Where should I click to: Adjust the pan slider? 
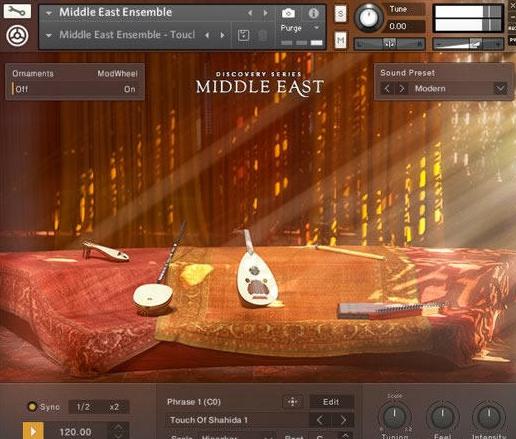(389, 44)
